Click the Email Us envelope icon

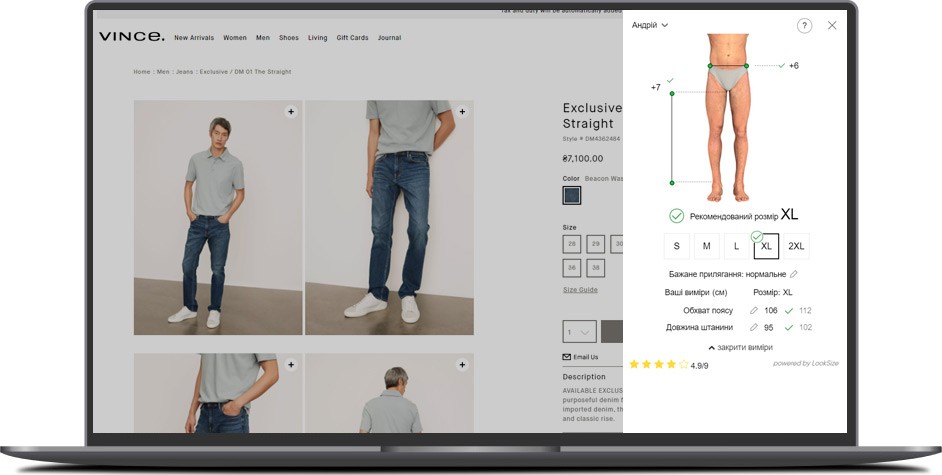pyautogui.click(x=566, y=357)
